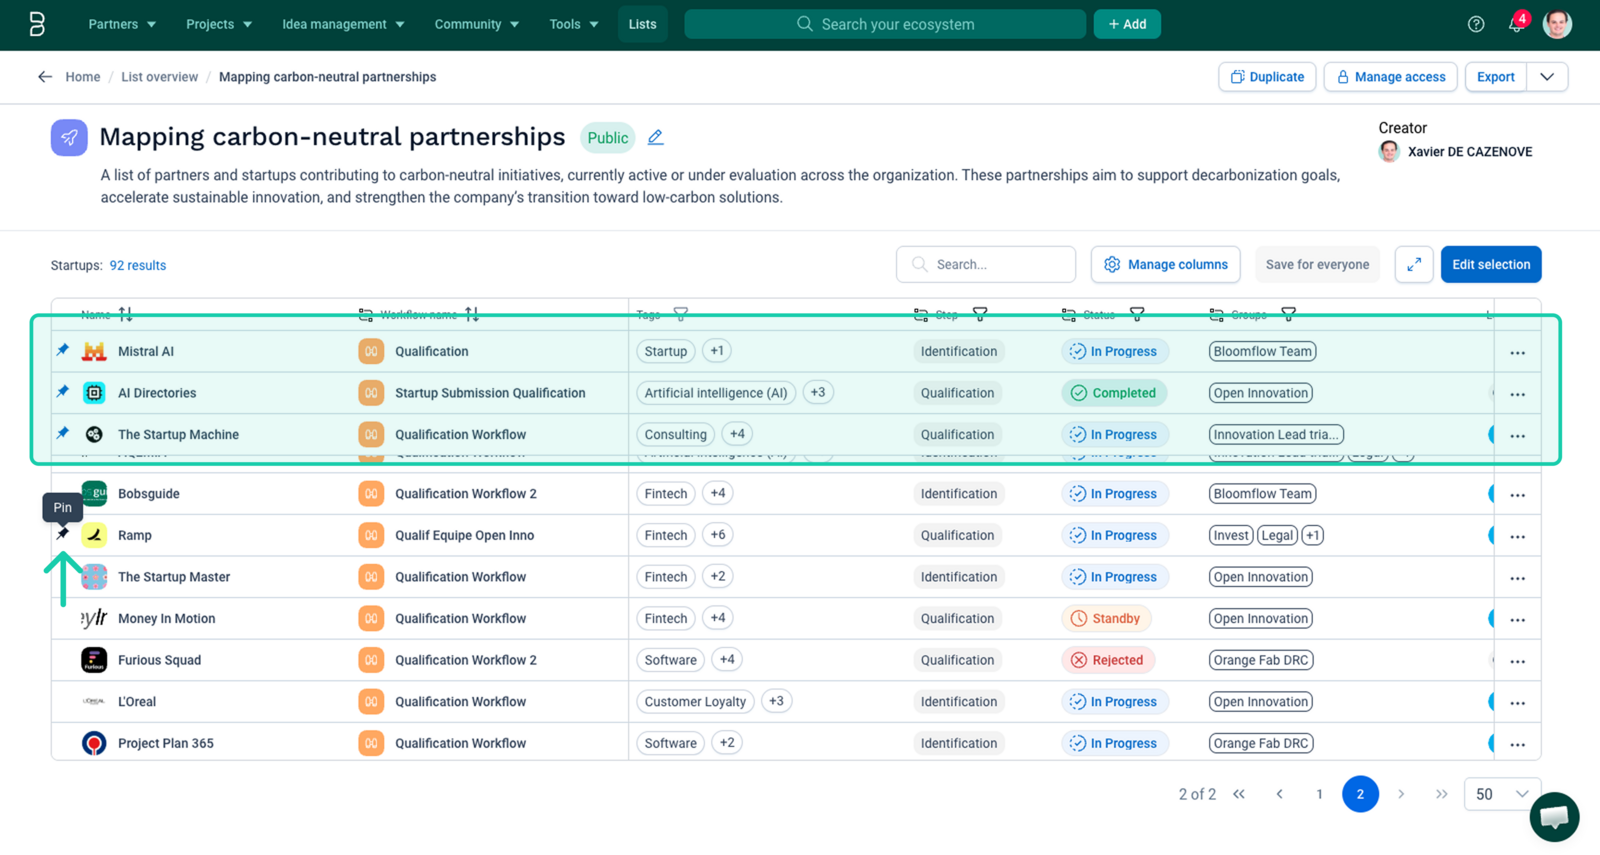Jump to the first page of results

[1239, 794]
